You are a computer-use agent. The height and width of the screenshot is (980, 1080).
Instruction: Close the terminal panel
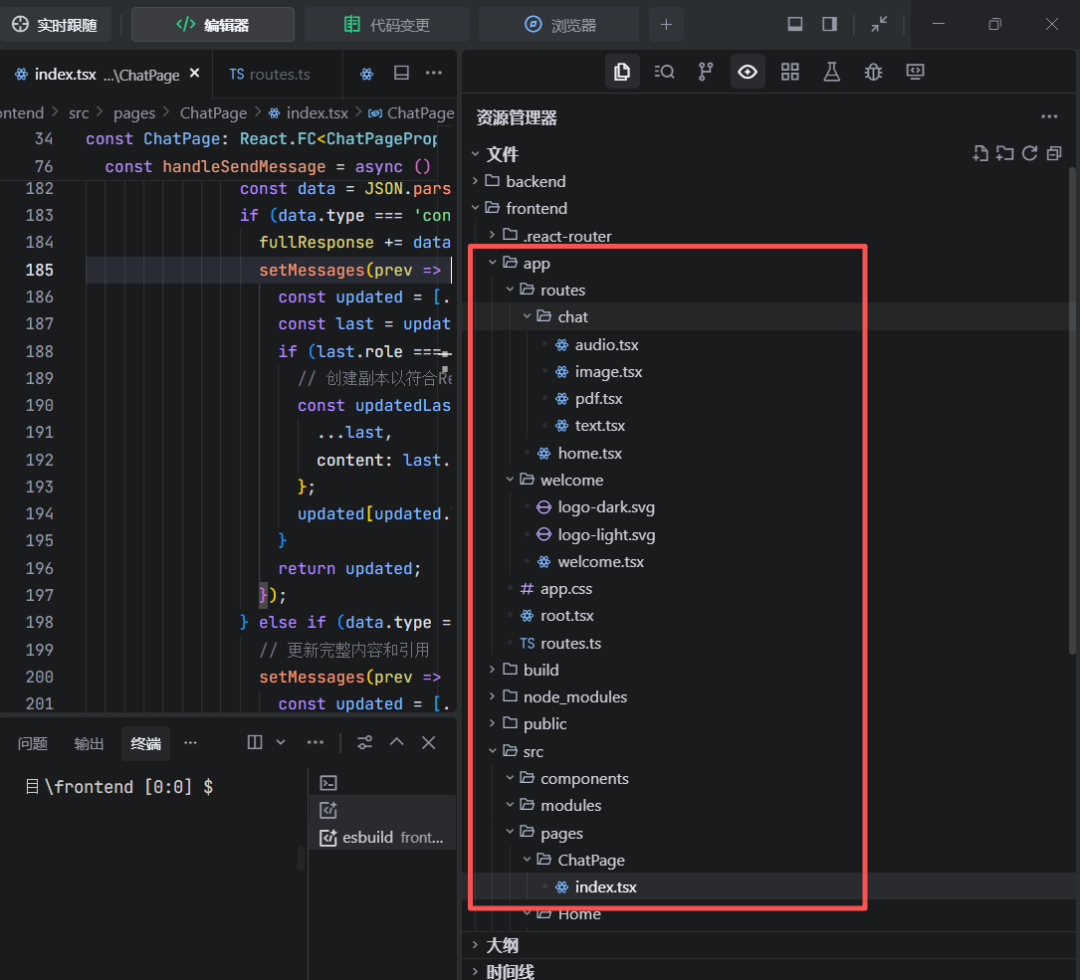(x=428, y=742)
